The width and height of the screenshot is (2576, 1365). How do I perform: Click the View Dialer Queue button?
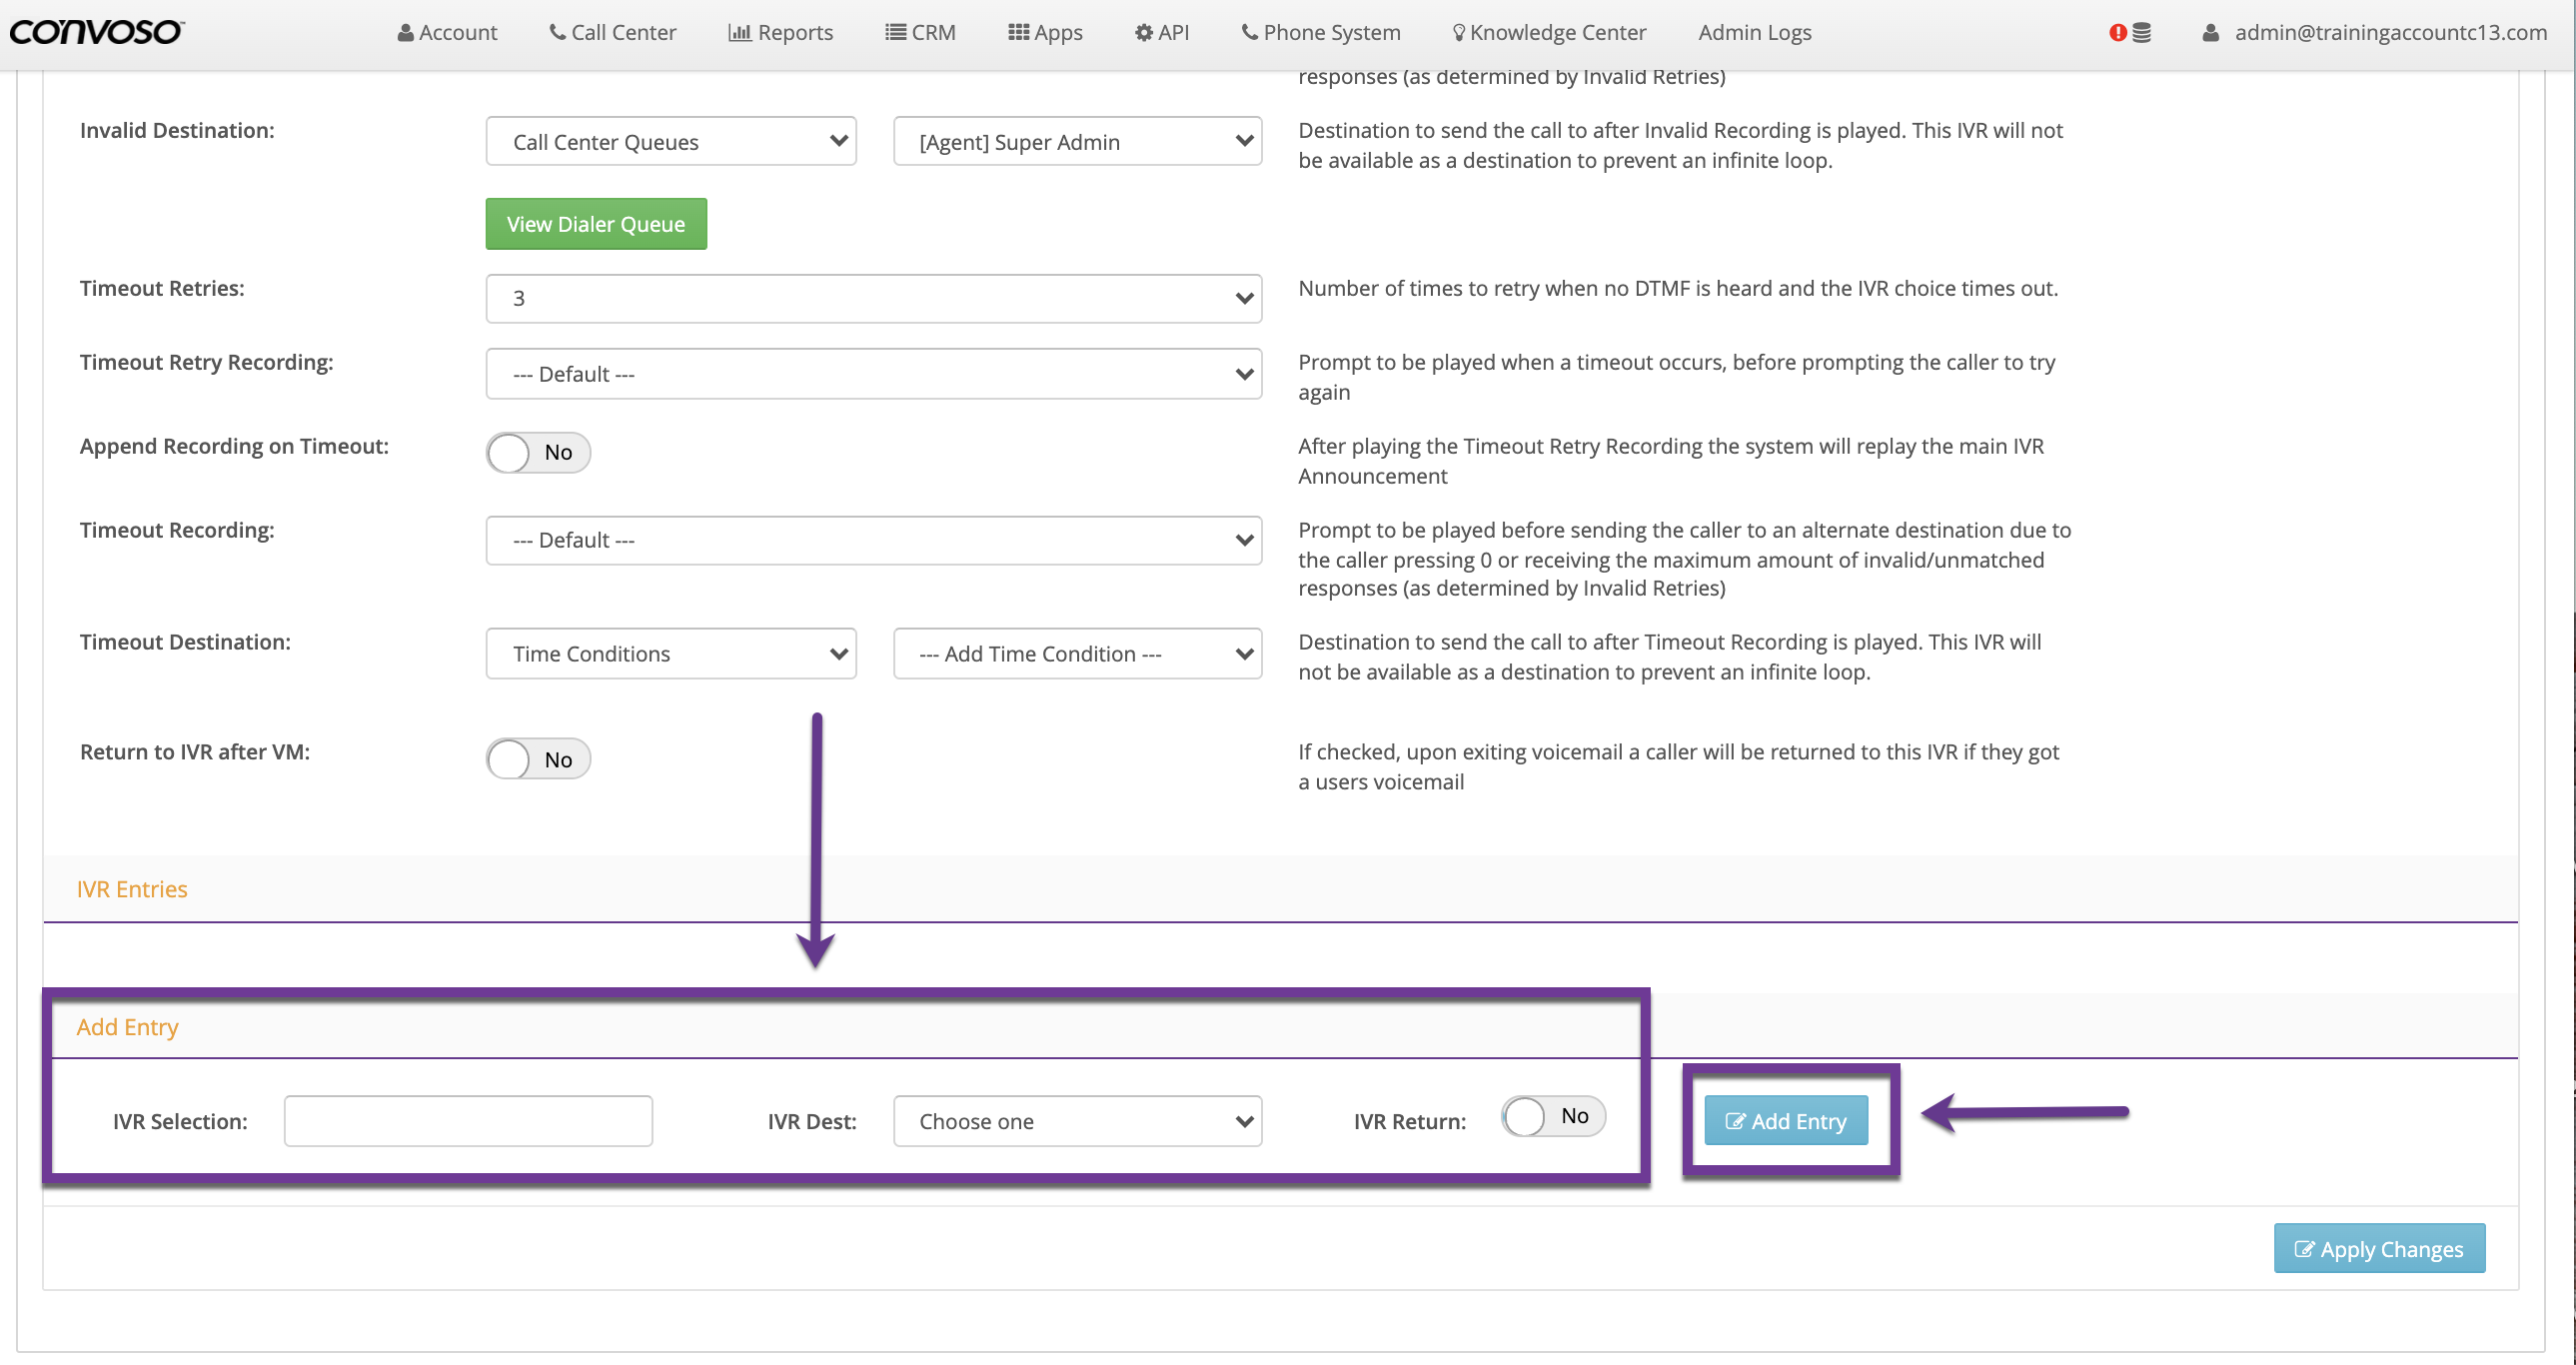pos(596,224)
